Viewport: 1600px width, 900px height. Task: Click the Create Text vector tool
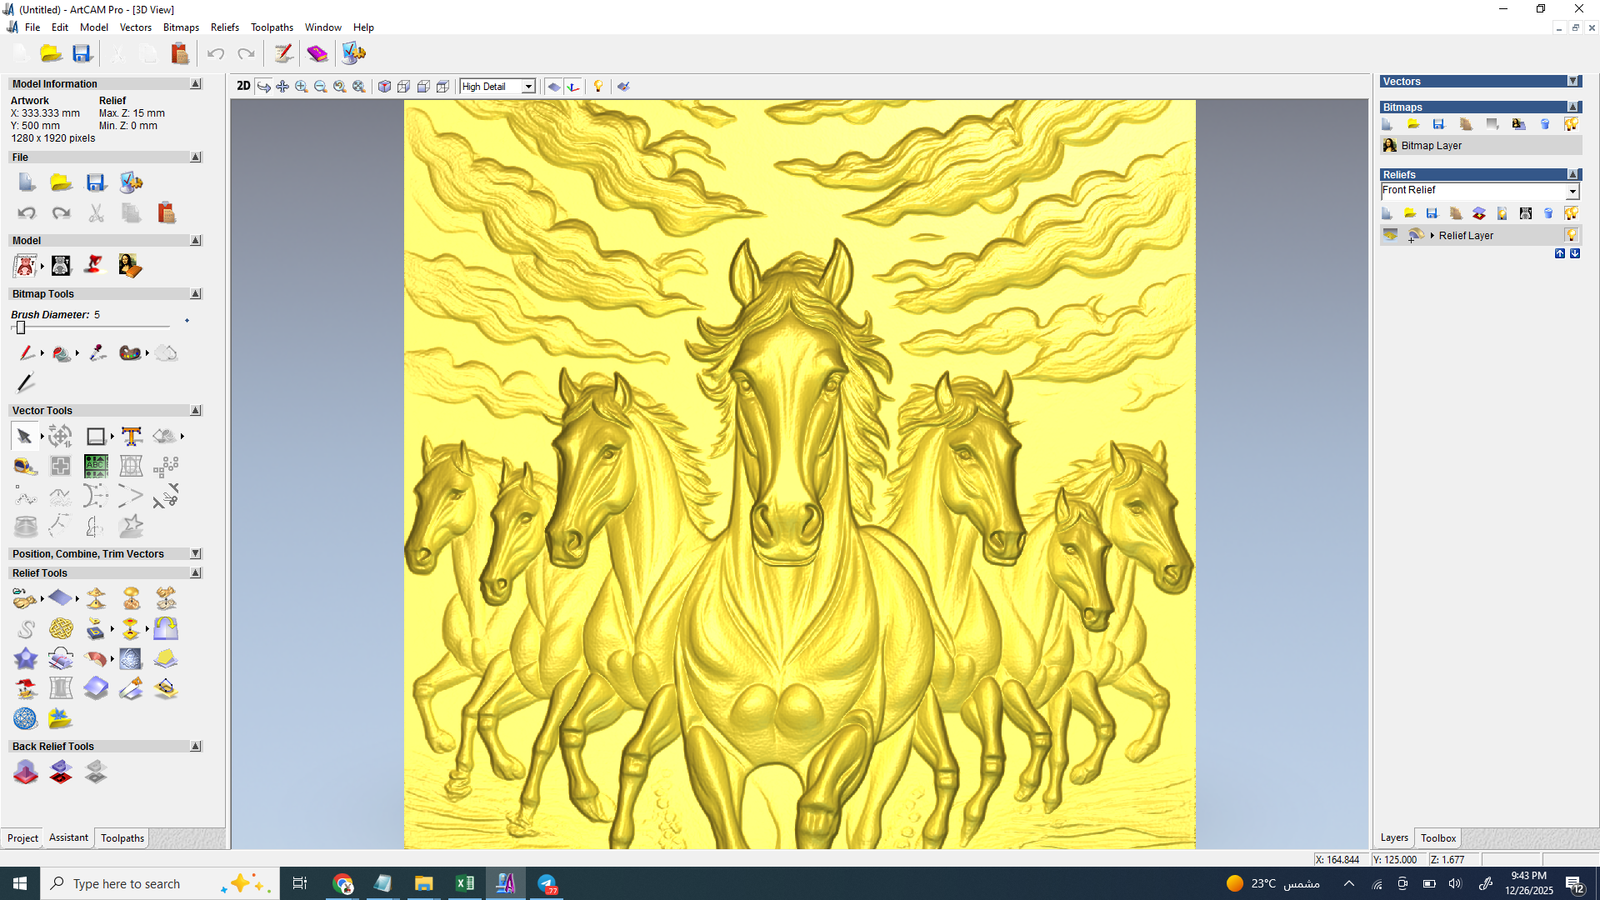pyautogui.click(x=131, y=436)
